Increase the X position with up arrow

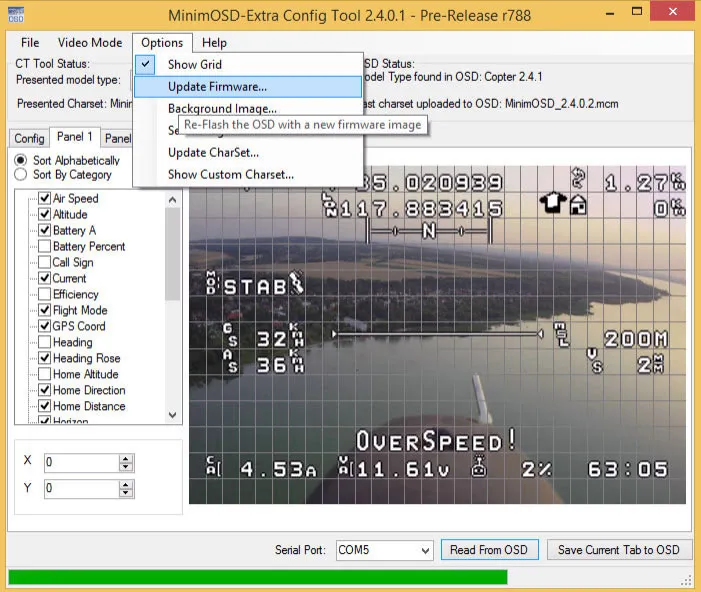pos(125,458)
